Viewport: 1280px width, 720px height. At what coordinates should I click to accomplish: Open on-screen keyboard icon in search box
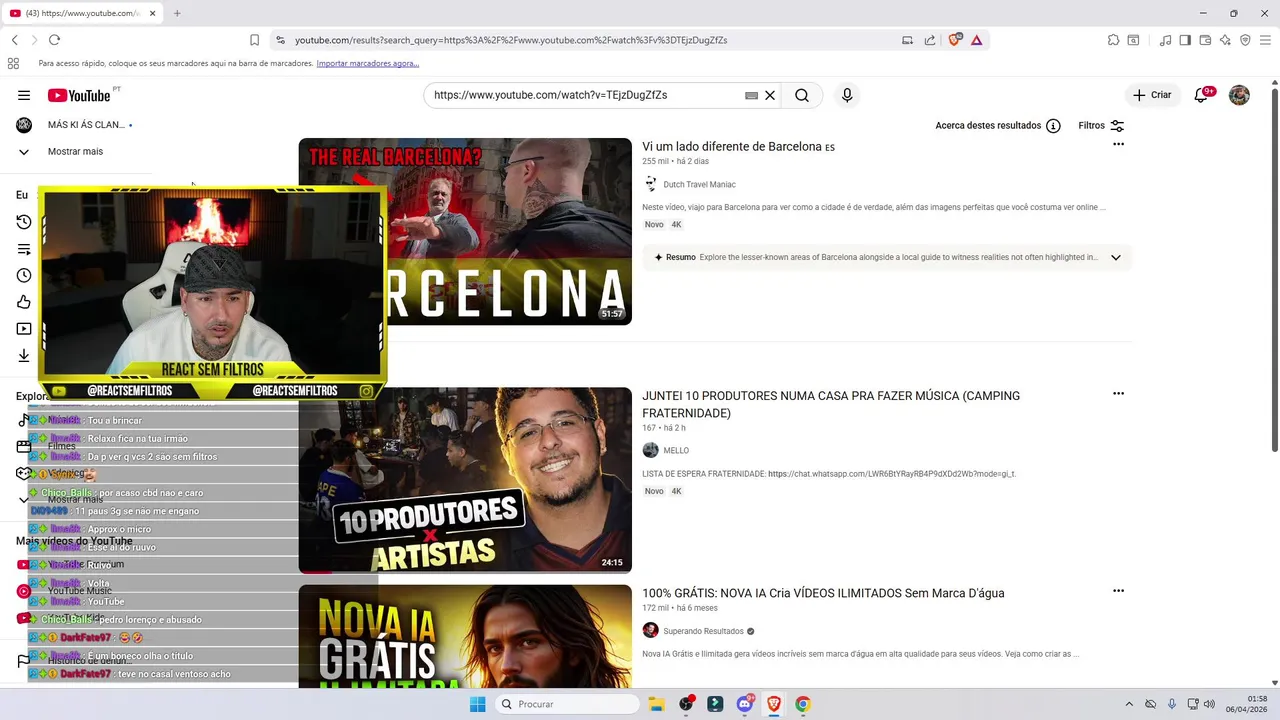751,95
